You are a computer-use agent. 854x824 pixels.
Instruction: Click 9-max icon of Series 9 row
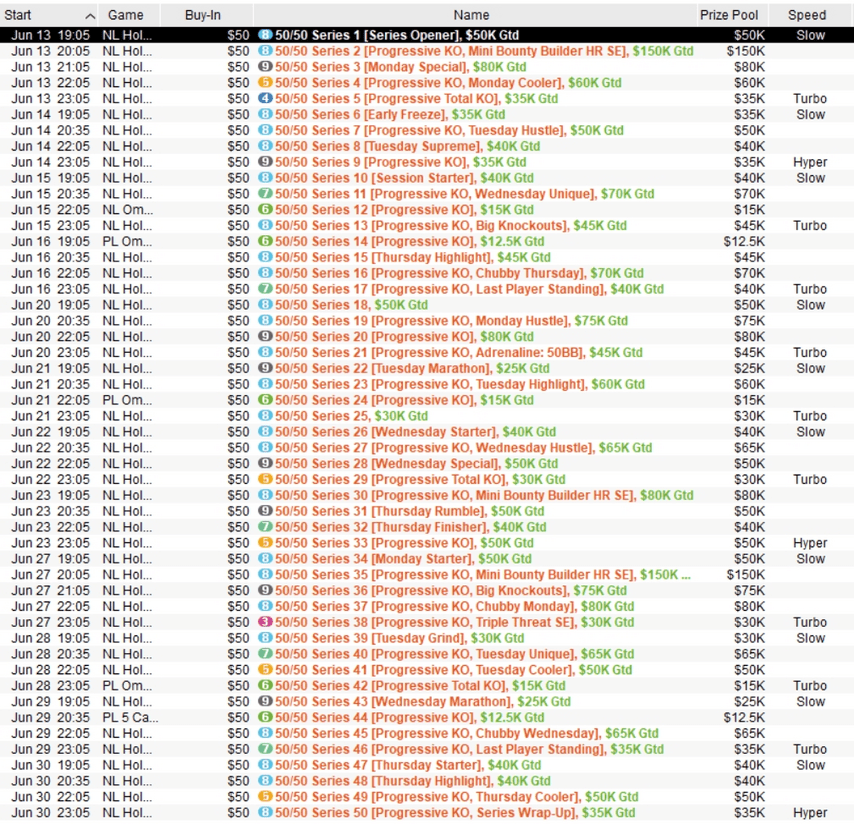click(x=265, y=162)
